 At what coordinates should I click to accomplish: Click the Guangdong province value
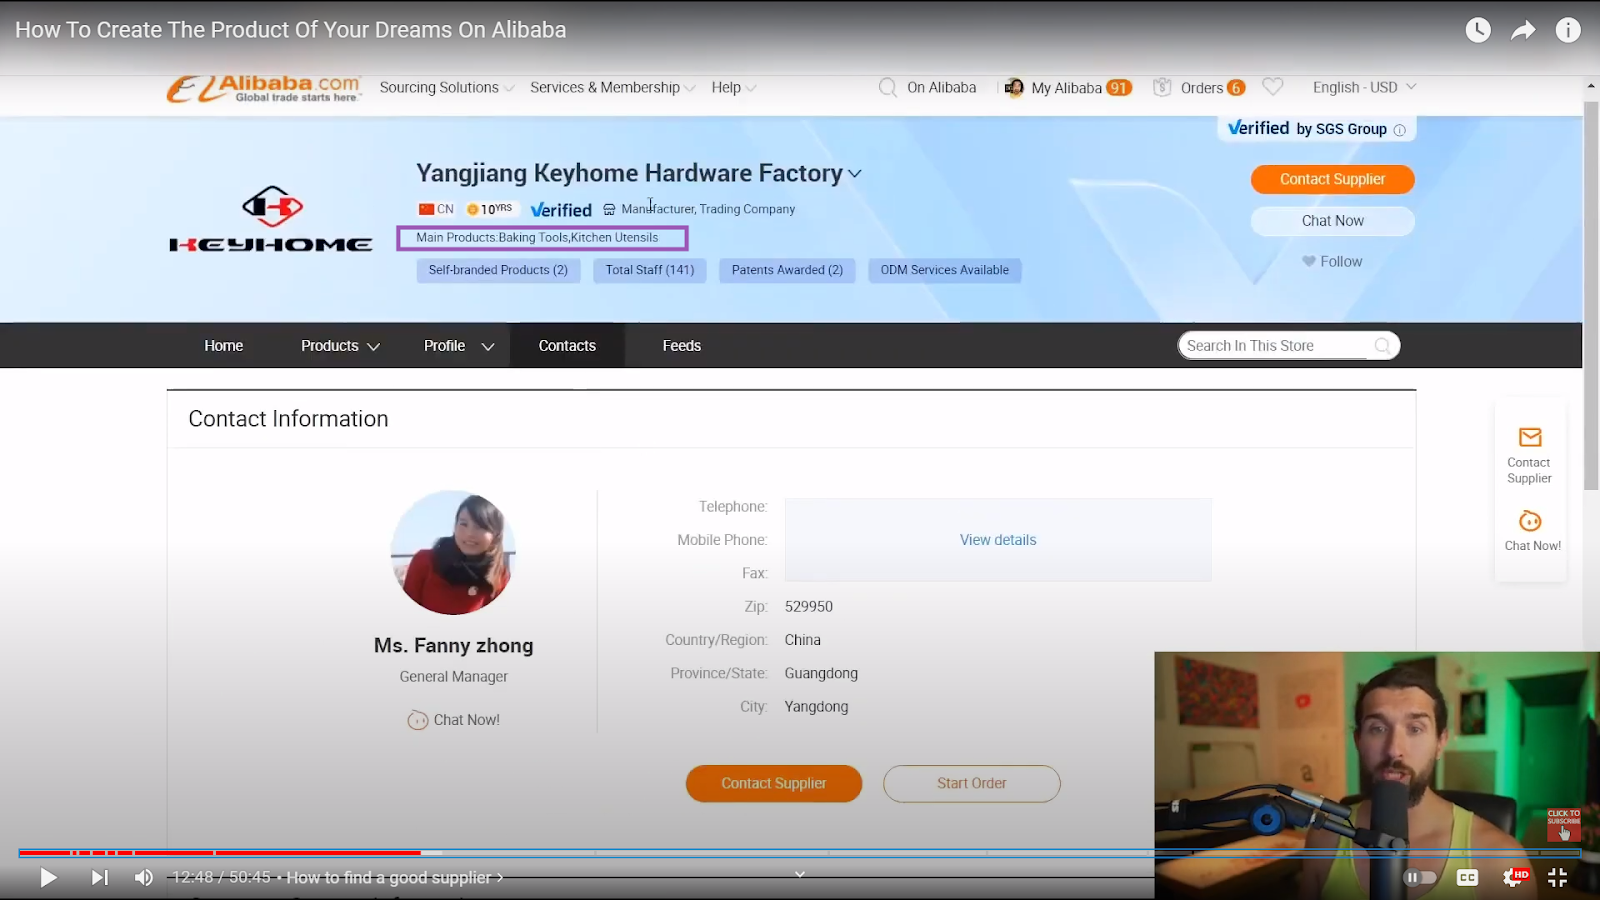821,674
